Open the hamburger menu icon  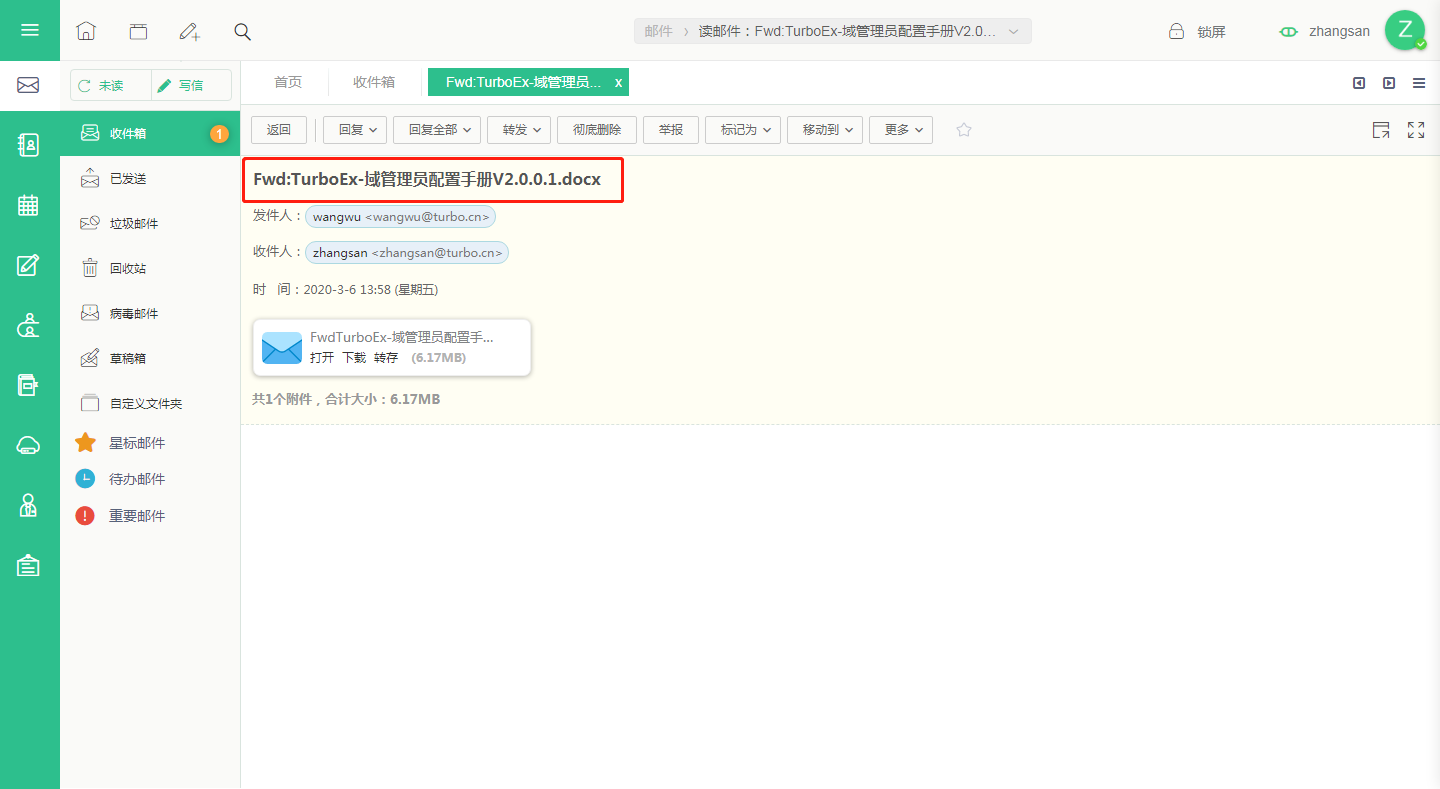point(30,30)
